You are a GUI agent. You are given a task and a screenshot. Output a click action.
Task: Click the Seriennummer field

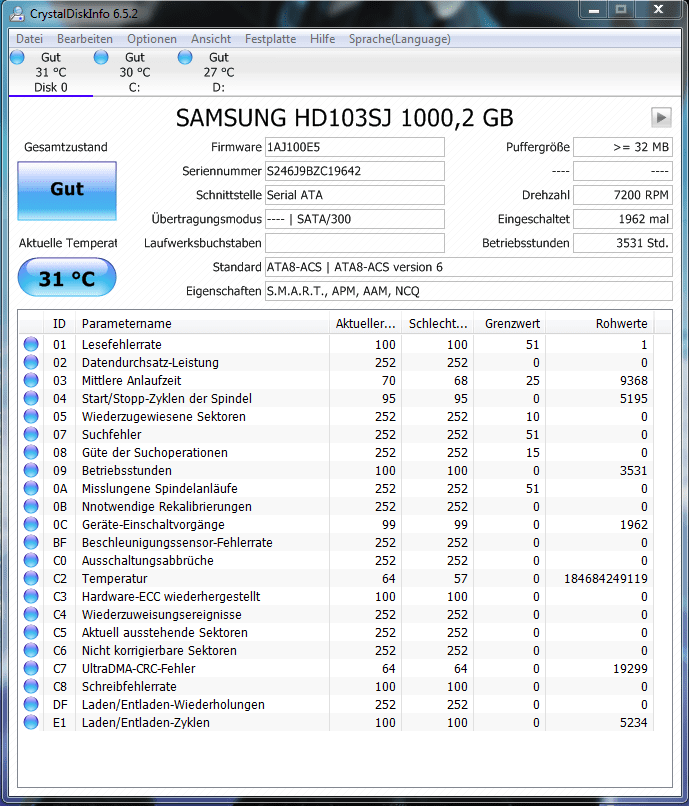click(355, 171)
